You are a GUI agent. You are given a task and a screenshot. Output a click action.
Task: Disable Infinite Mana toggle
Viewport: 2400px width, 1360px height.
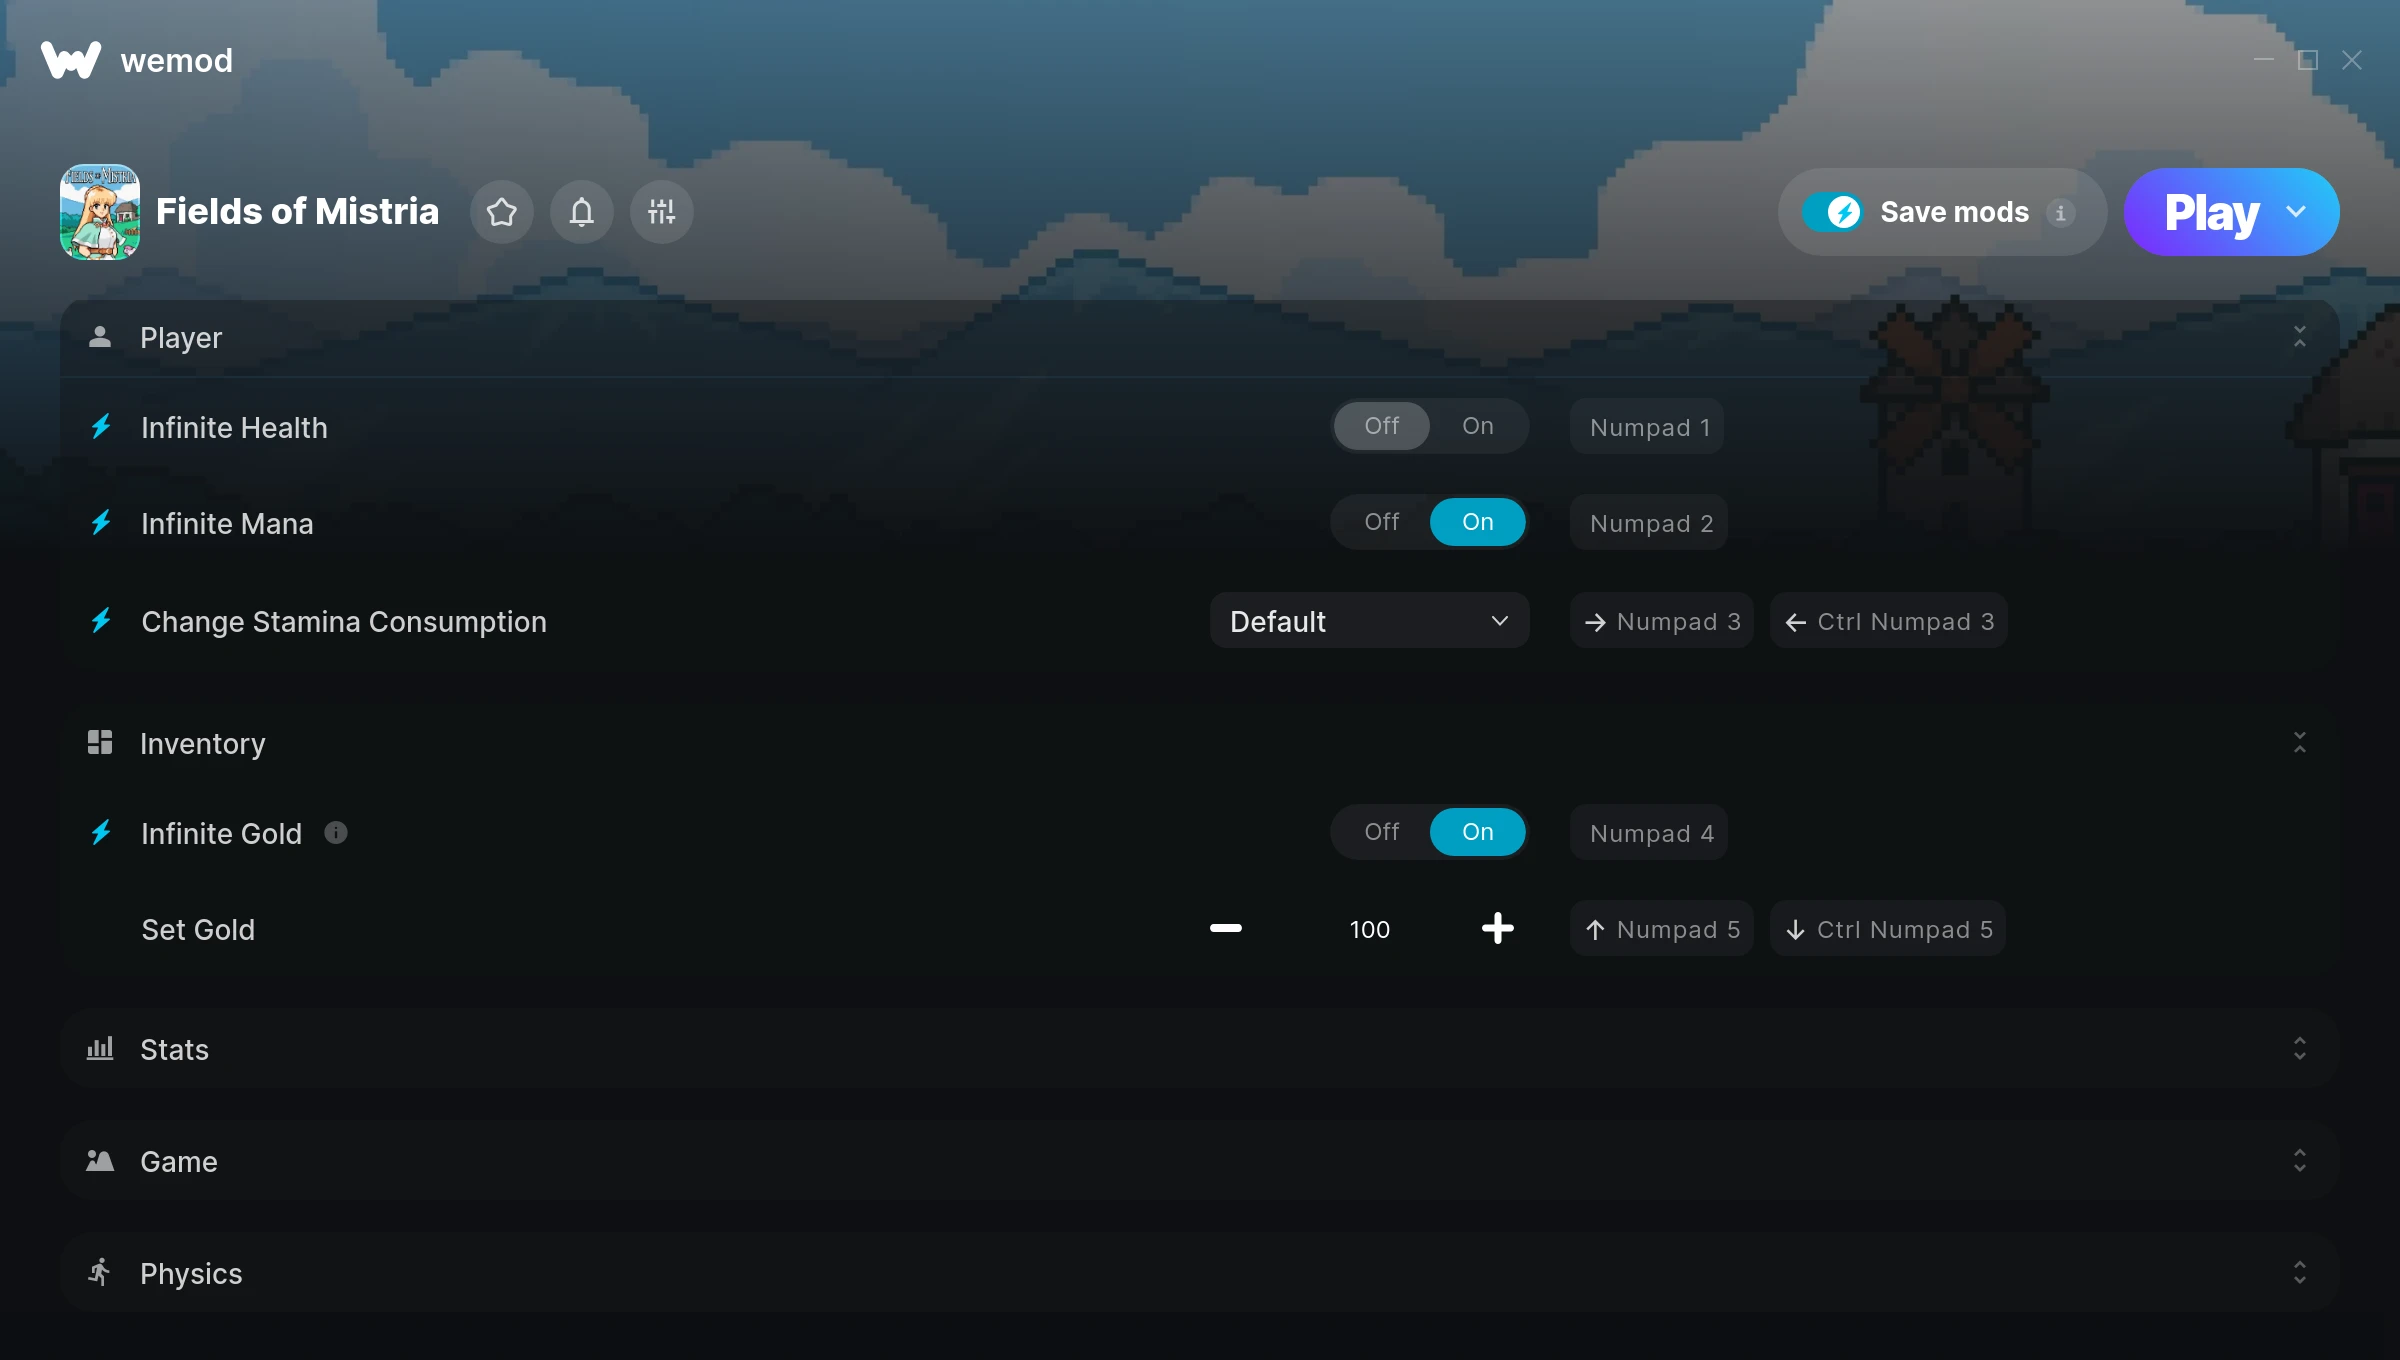pos(1381,521)
